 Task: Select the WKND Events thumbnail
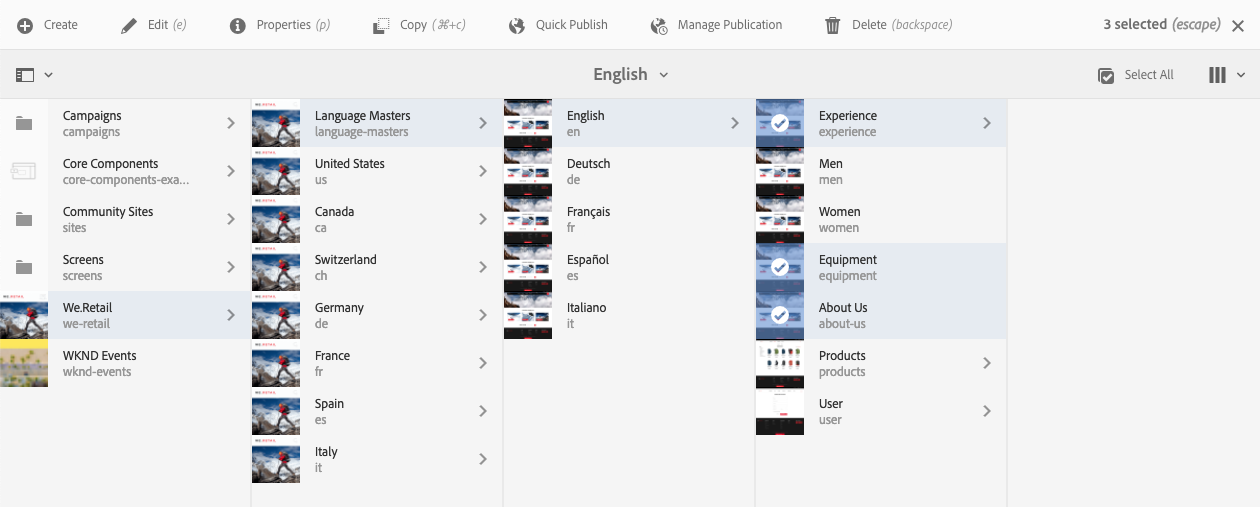pos(24,363)
